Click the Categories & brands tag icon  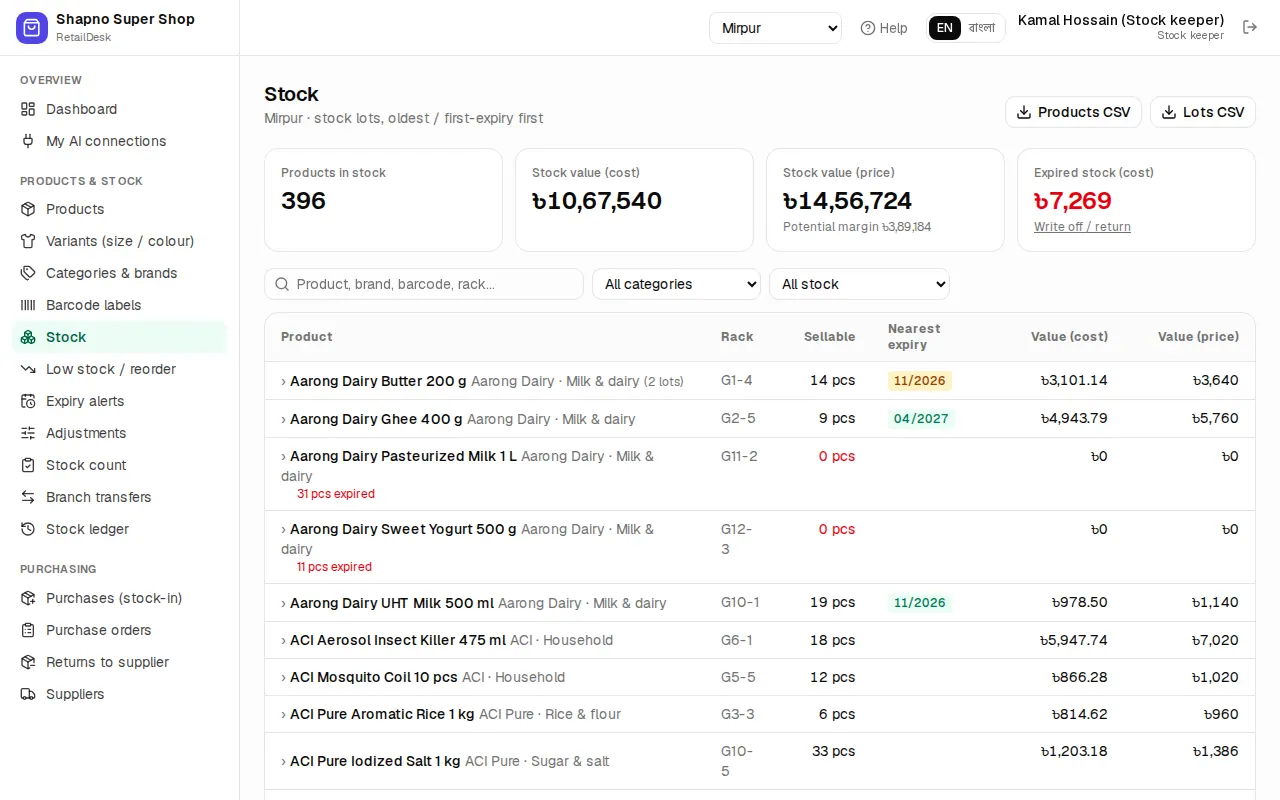(28, 273)
